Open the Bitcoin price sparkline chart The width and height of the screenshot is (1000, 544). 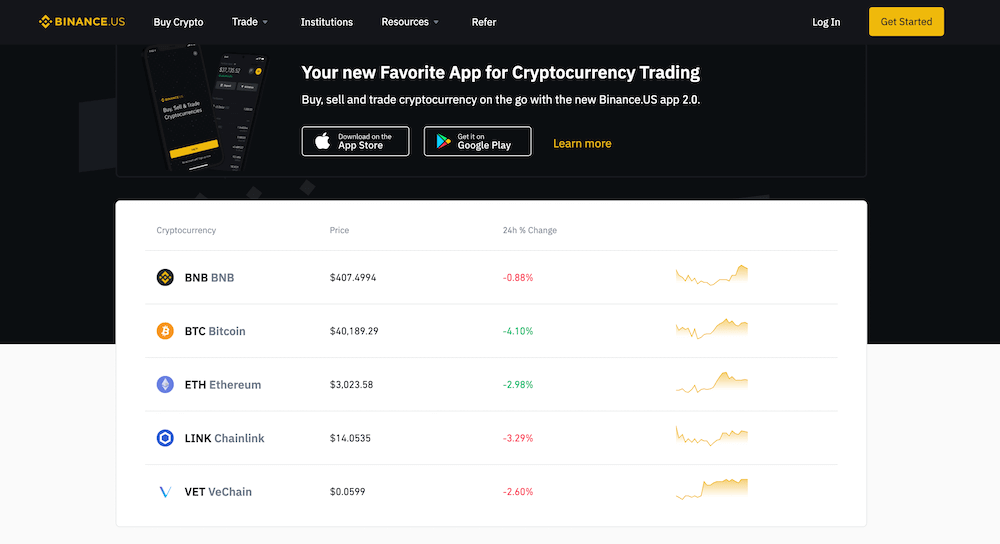(712, 328)
